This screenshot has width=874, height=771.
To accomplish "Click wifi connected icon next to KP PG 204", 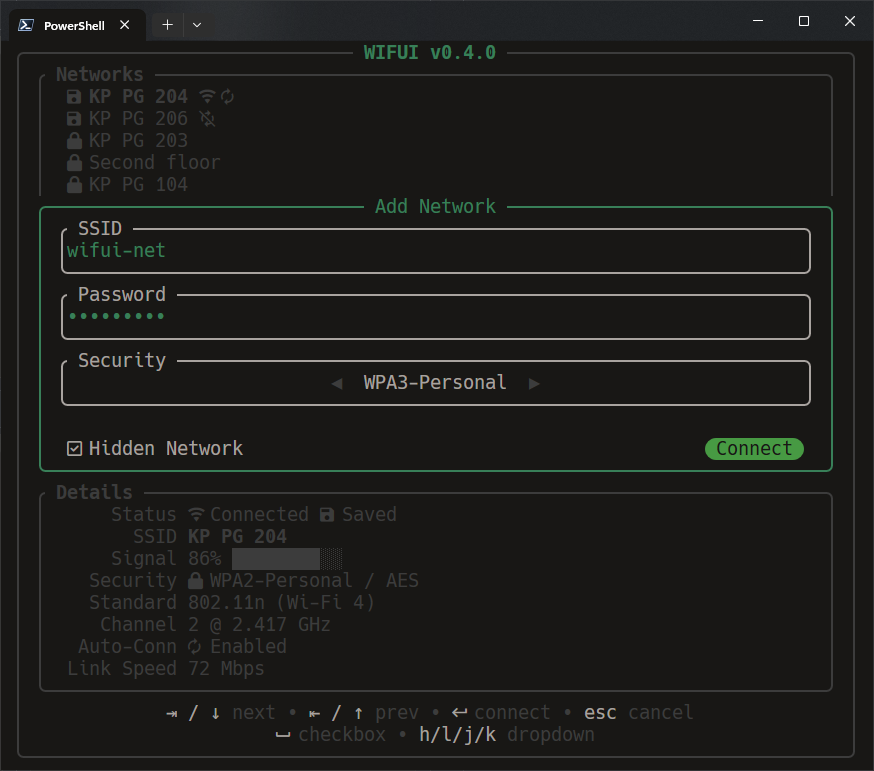I will (207, 96).
